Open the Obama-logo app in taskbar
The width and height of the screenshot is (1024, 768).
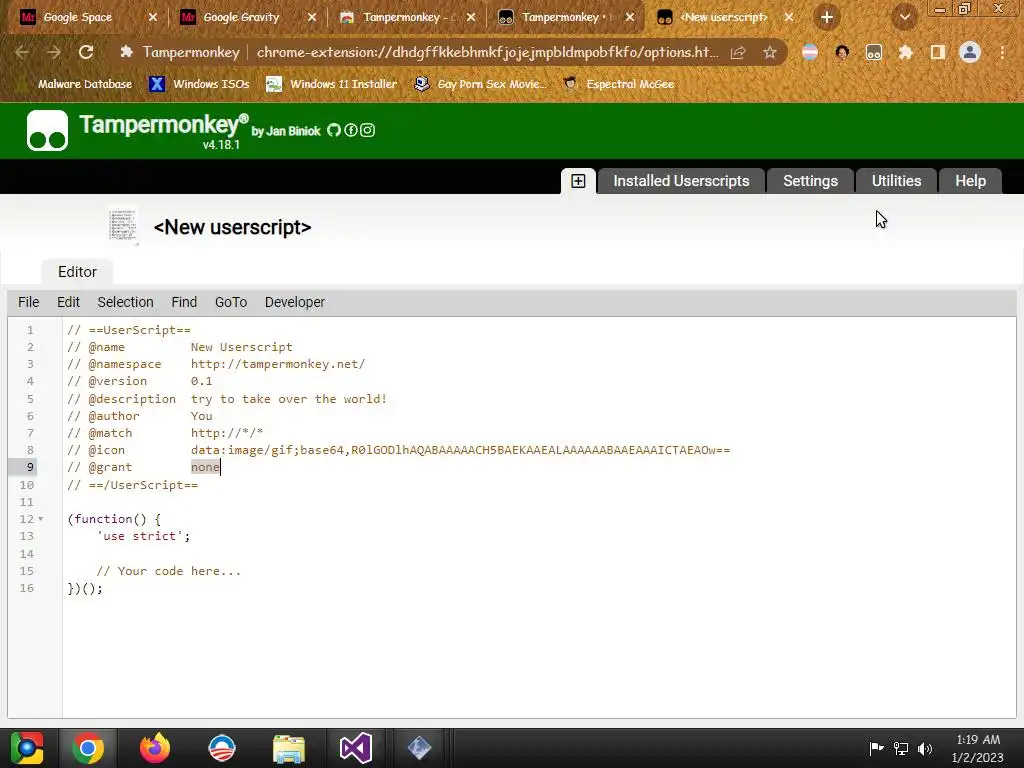(221, 748)
